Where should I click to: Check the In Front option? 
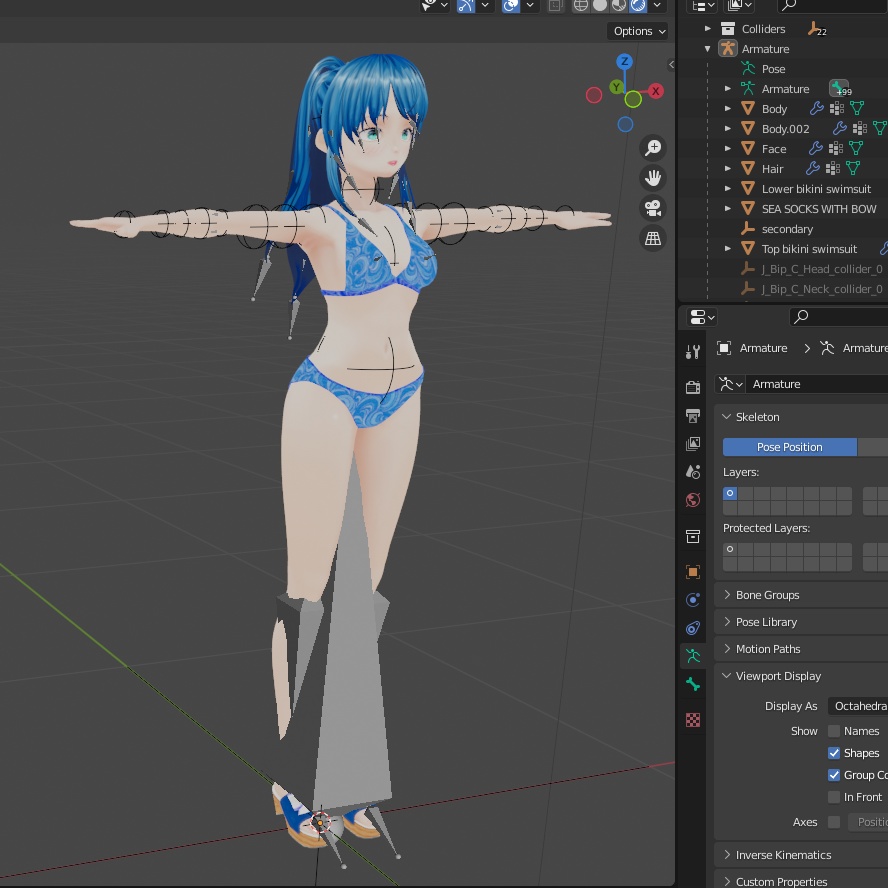834,797
